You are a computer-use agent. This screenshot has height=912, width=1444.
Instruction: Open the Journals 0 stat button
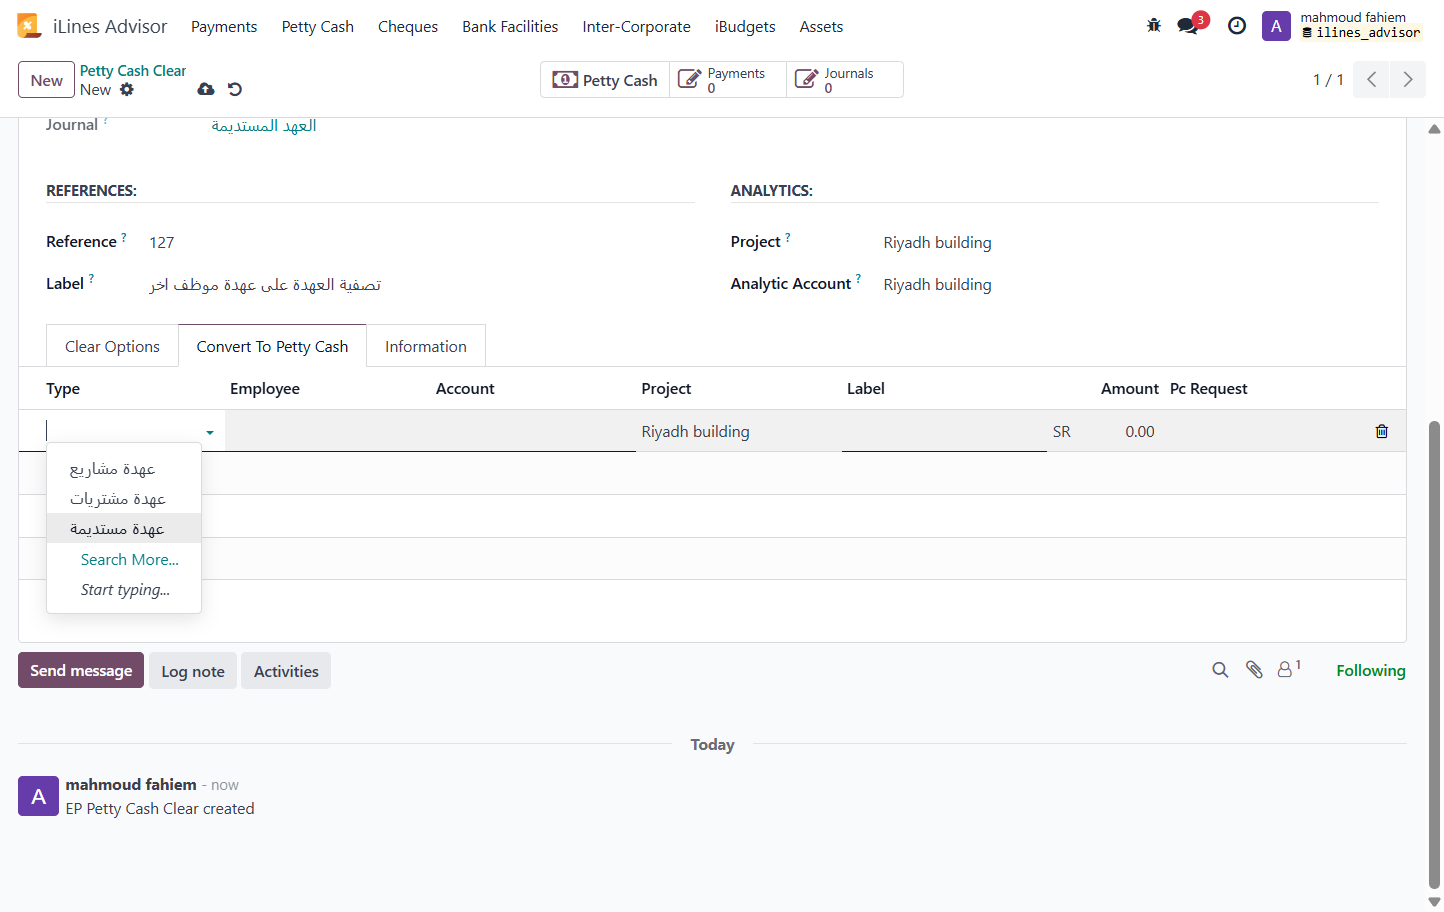tap(845, 80)
